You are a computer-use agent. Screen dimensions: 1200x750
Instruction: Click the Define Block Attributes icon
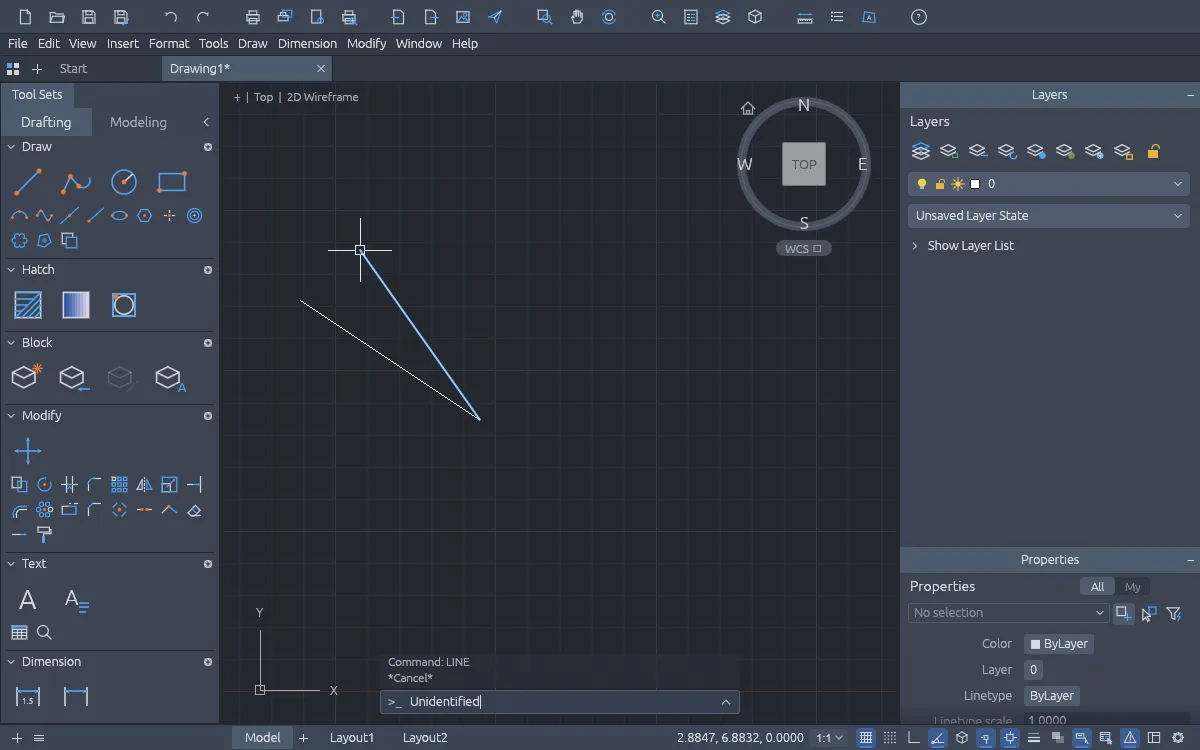pyautogui.click(x=172, y=378)
